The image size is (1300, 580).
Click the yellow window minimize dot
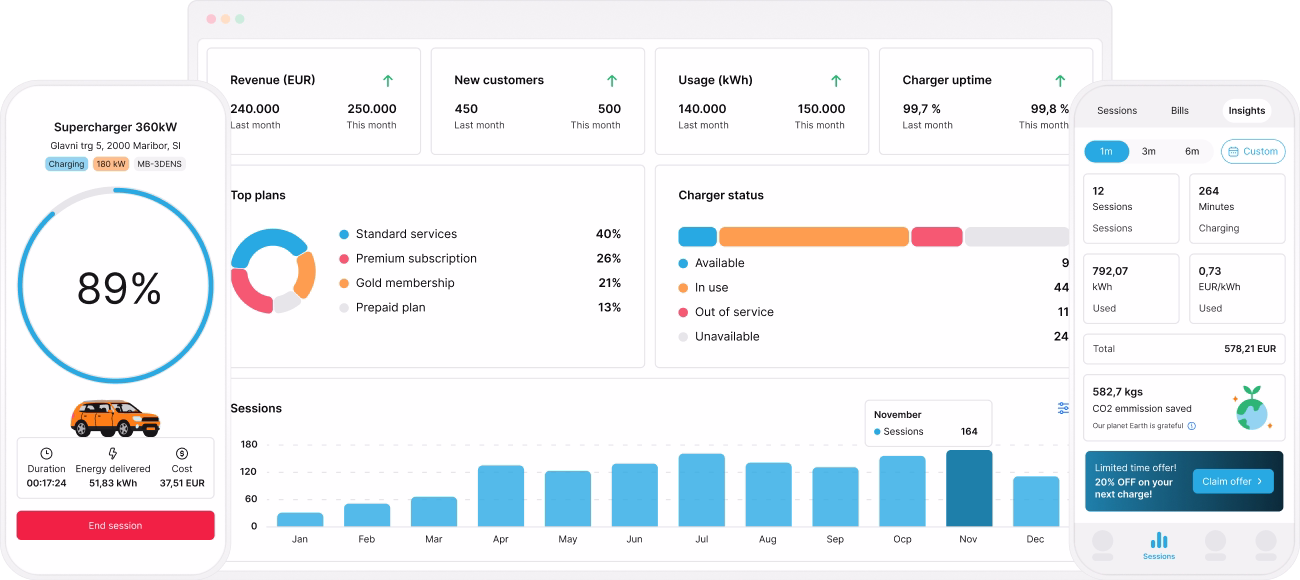click(225, 19)
